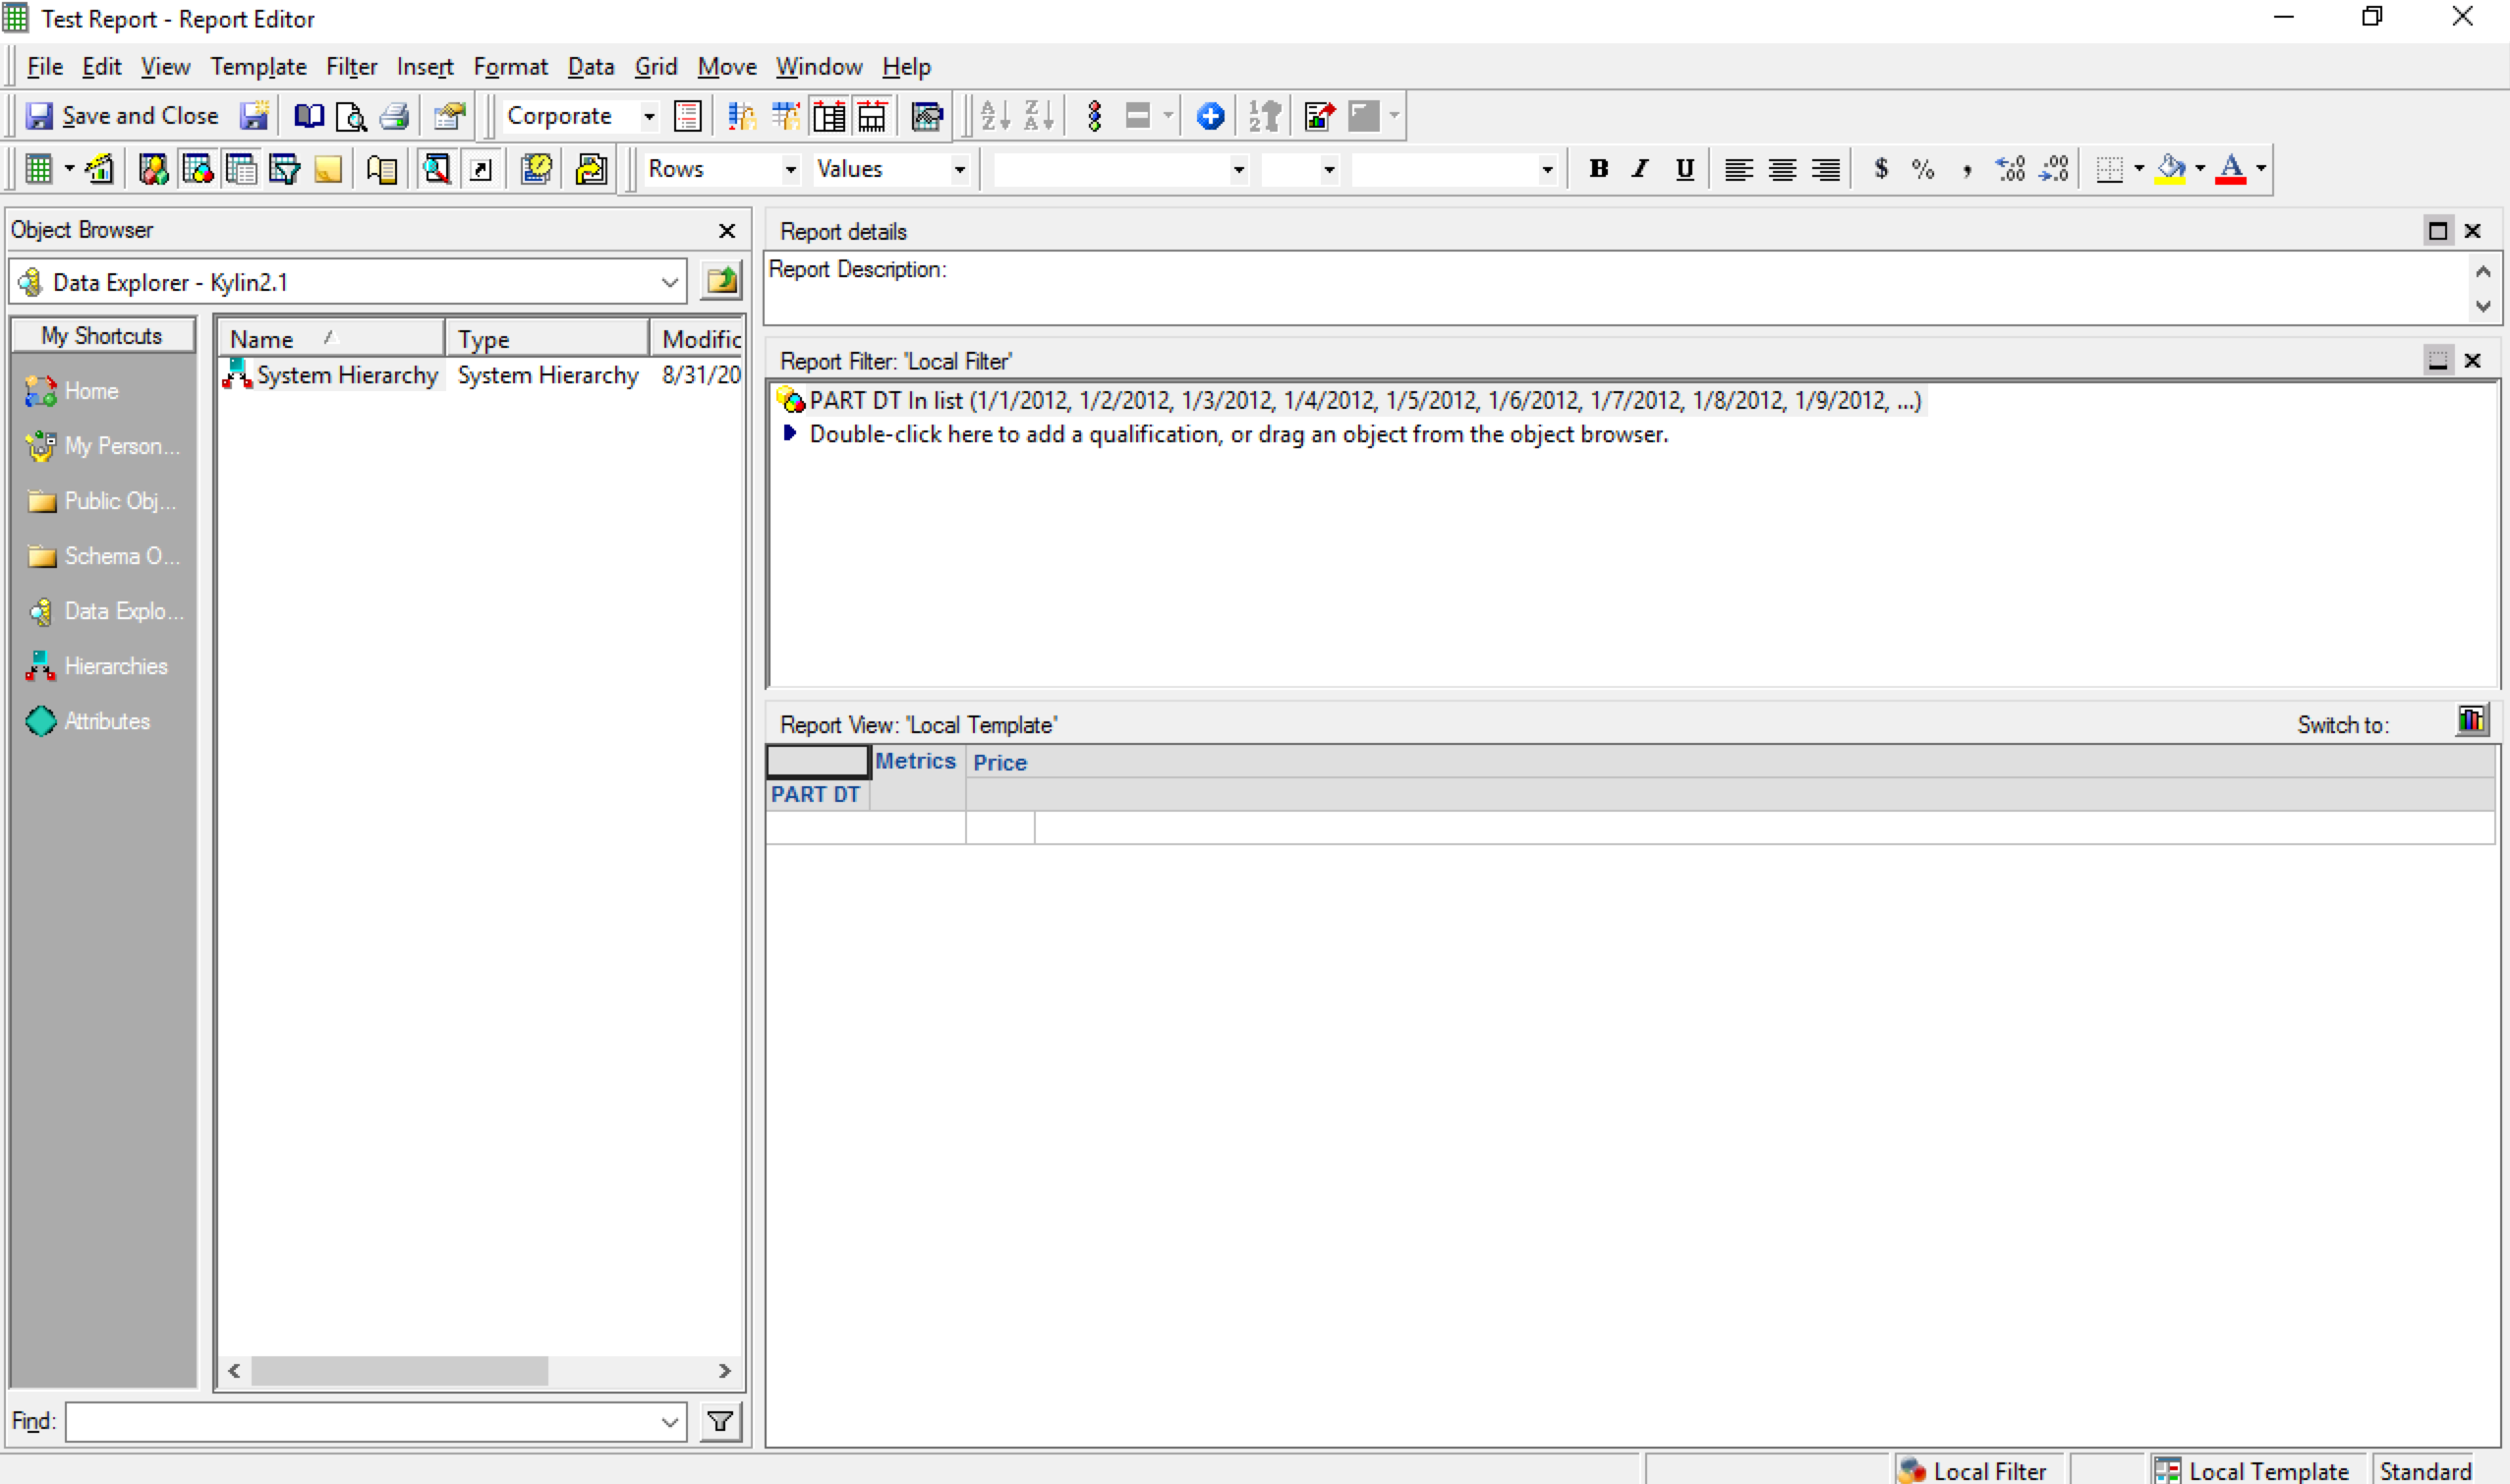
Task: Click the blue plus add icon
Action: pyautogui.click(x=1210, y=116)
